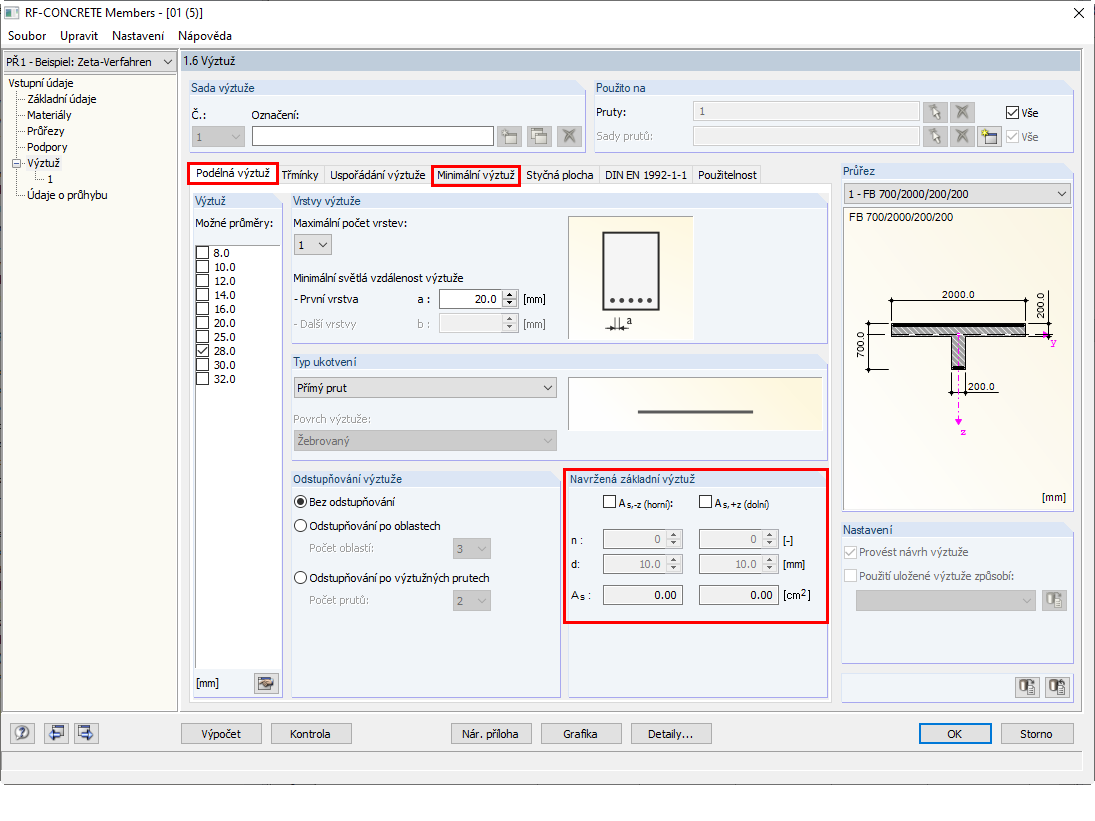Select Podpory in navigation tree
Screen dimensions: 1095x821
pyautogui.click(x=47, y=147)
